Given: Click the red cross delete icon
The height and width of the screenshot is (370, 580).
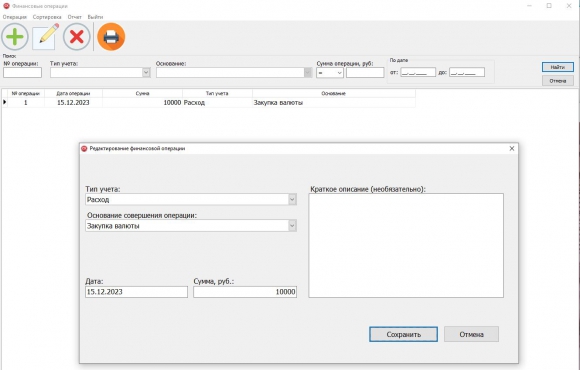Looking at the screenshot, I should (77, 37).
